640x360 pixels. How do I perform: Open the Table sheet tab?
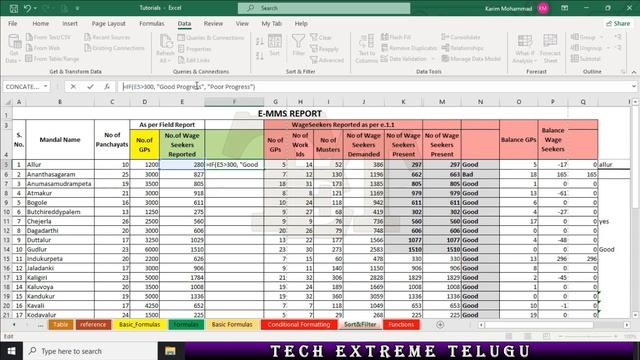[x=60, y=324]
